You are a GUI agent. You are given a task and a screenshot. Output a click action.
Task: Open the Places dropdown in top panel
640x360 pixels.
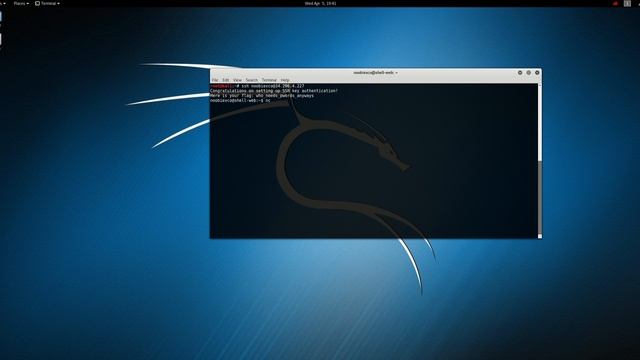tap(21, 3)
